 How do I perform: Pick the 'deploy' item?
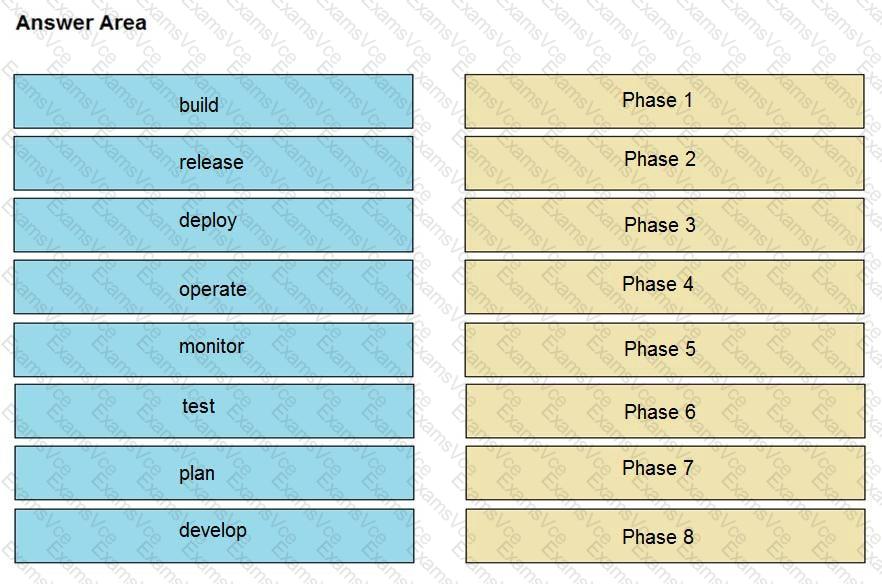pos(213,225)
